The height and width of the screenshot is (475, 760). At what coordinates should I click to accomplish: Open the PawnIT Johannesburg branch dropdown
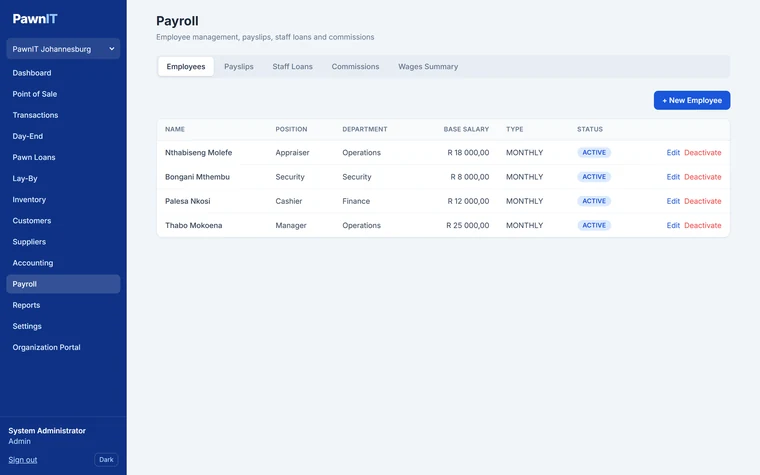tap(63, 49)
